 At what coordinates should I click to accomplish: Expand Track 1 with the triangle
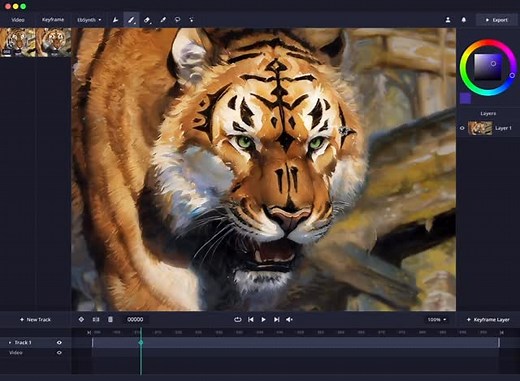(10, 343)
